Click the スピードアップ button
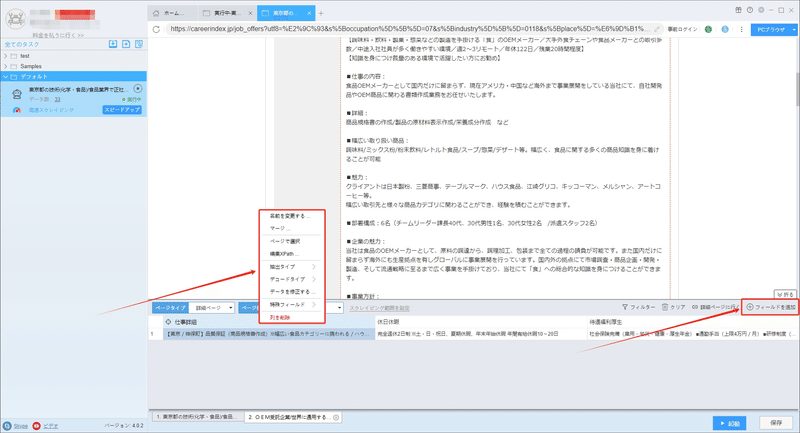The image size is (800, 433). click(x=122, y=110)
